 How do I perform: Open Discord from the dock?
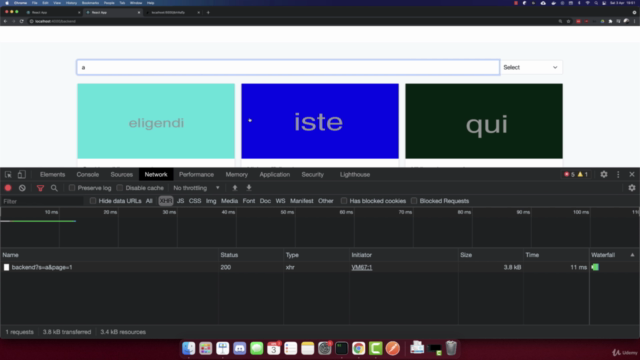tap(240, 348)
